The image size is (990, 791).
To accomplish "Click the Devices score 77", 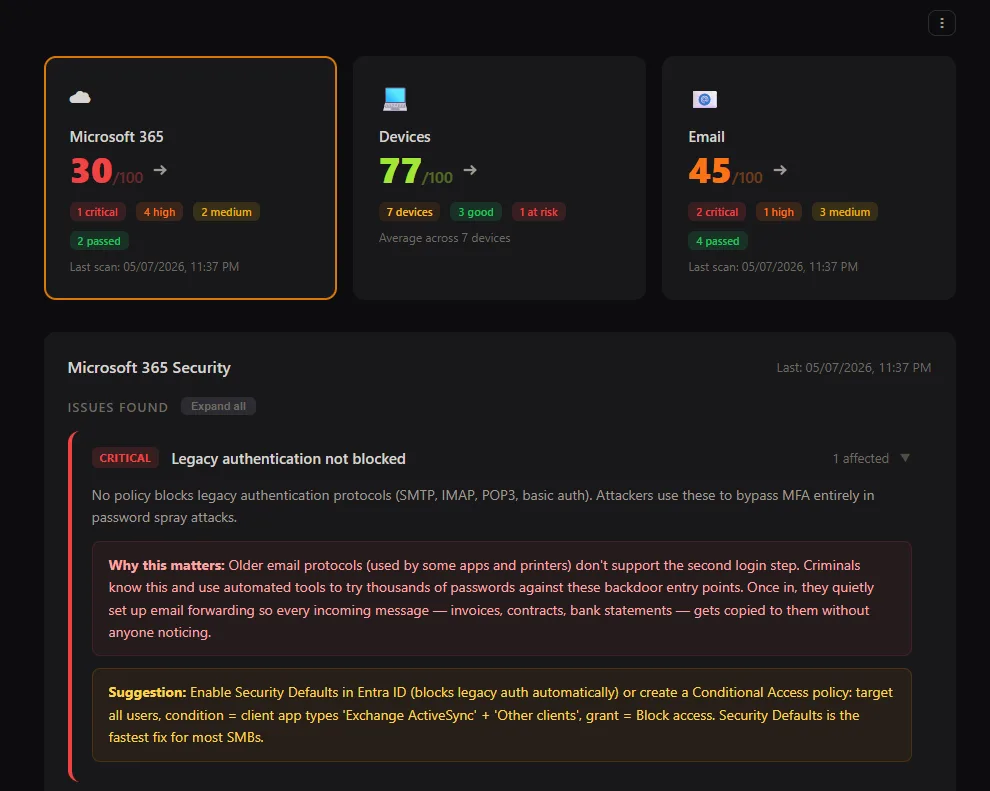I will tap(400, 170).
